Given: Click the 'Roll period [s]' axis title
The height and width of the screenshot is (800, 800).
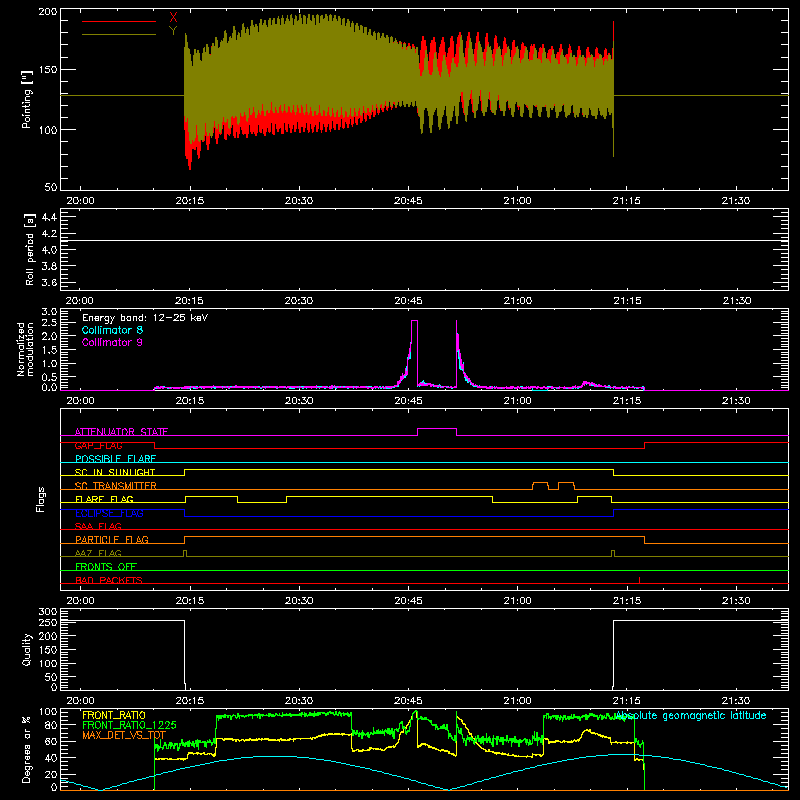Looking at the screenshot, I should 30,249.
